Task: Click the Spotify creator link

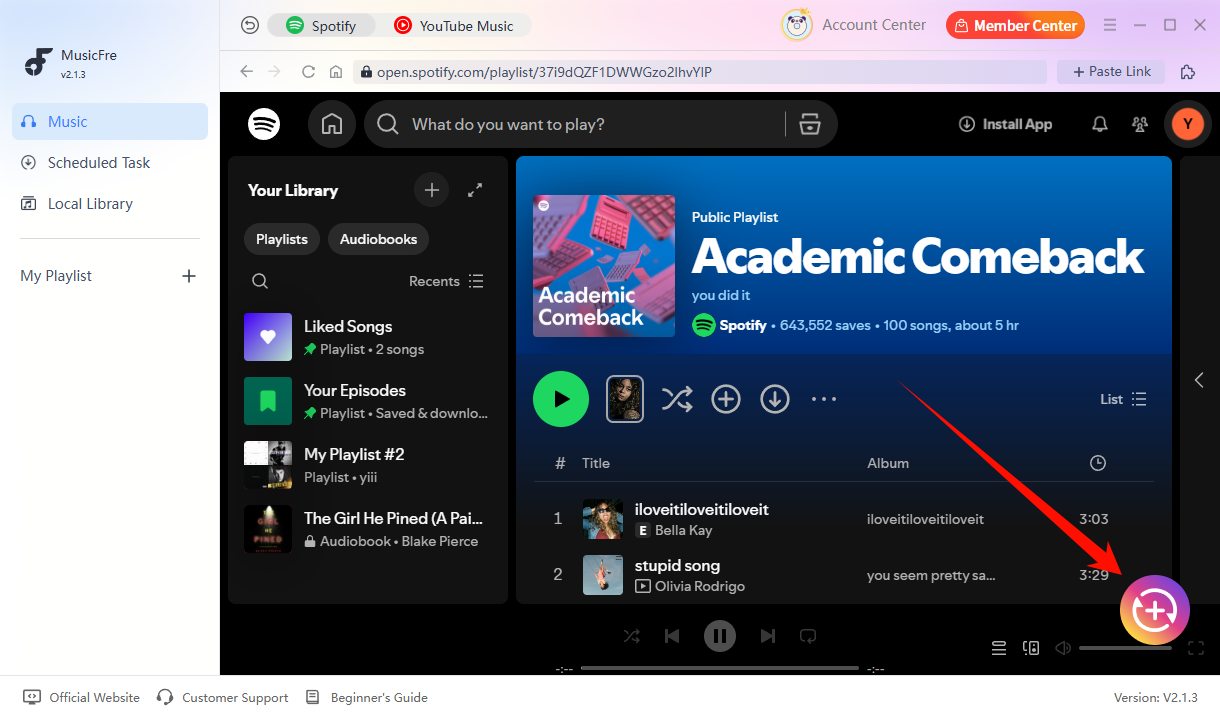Action: tap(742, 325)
